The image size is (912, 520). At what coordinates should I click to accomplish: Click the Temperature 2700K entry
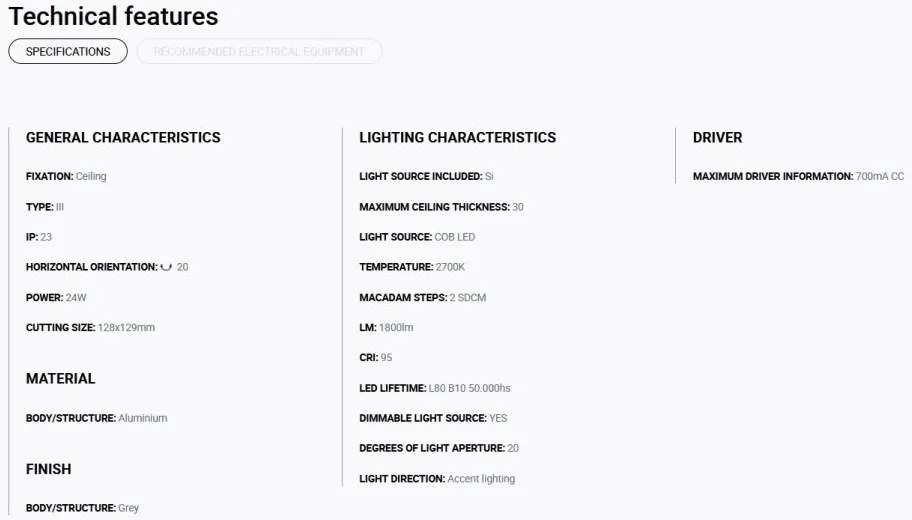(x=412, y=267)
